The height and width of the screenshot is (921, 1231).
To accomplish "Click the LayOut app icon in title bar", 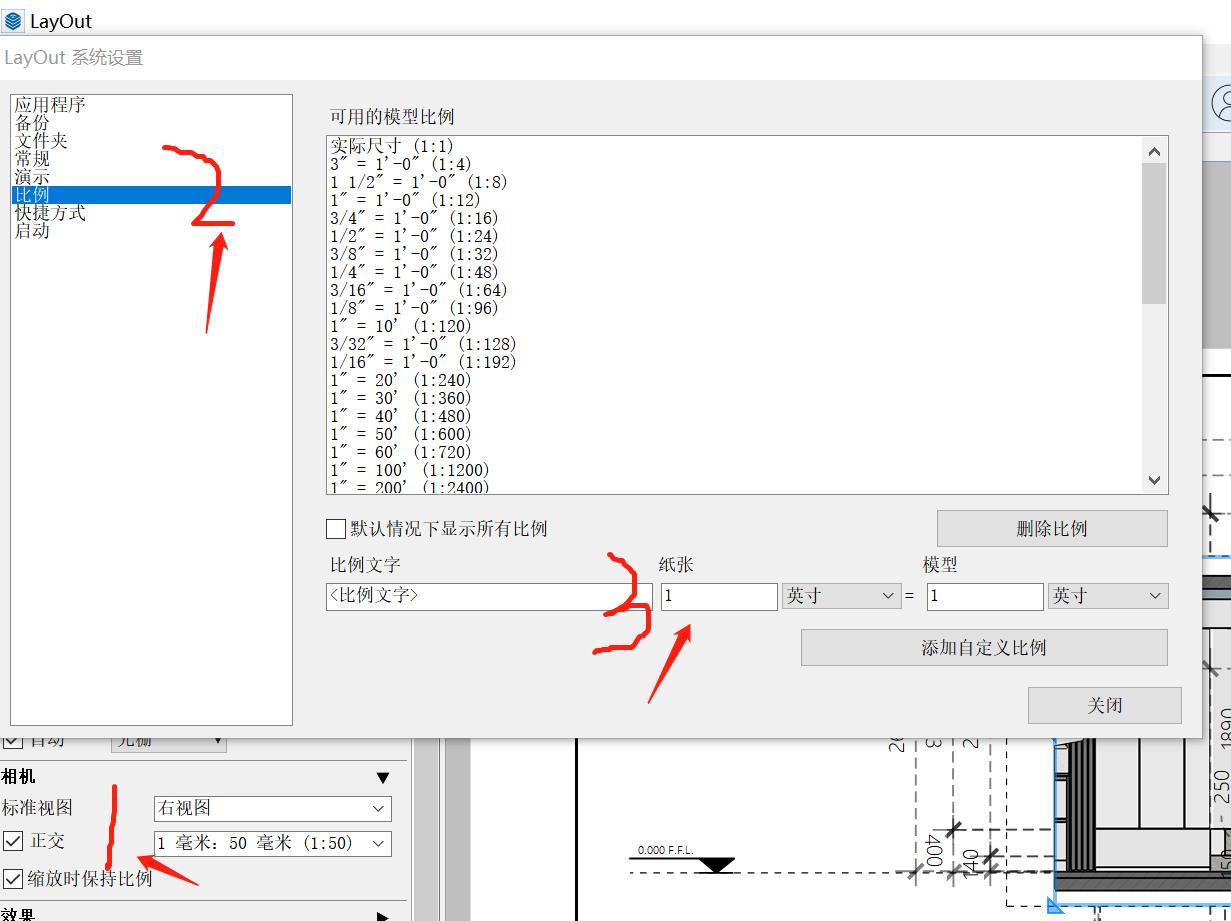I will pos(13,20).
